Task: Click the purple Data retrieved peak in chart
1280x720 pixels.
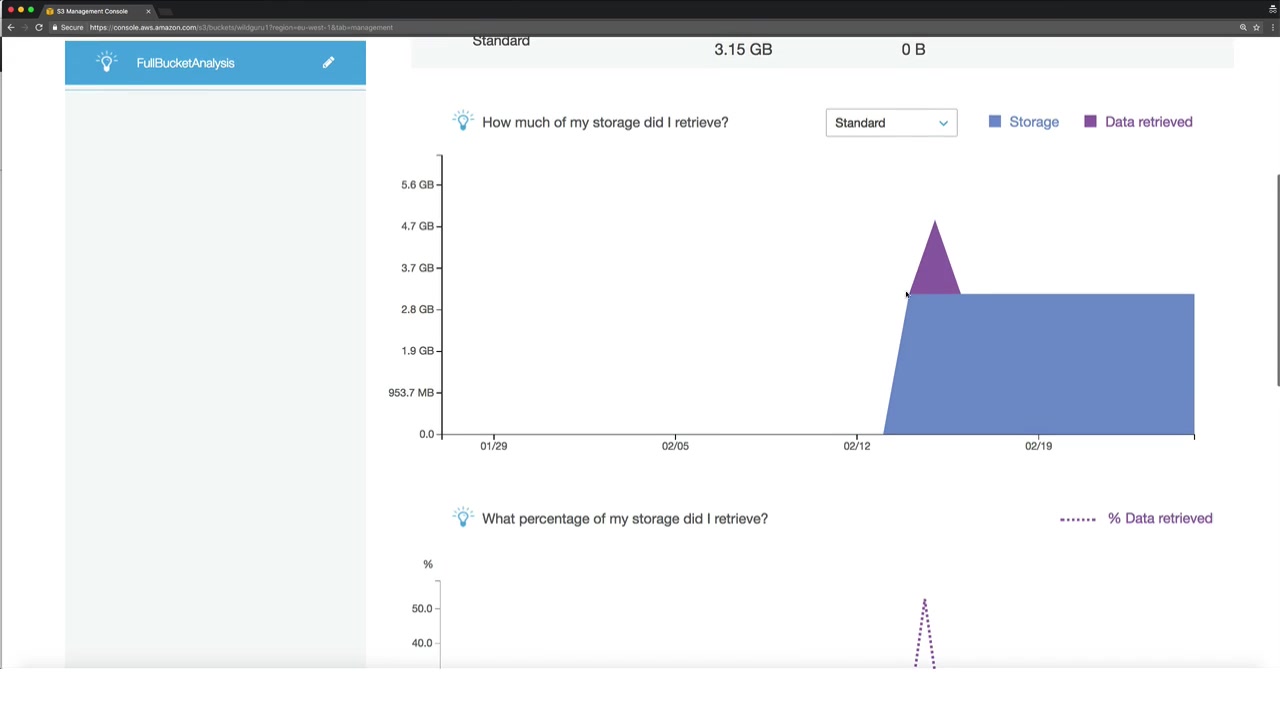Action: (935, 260)
